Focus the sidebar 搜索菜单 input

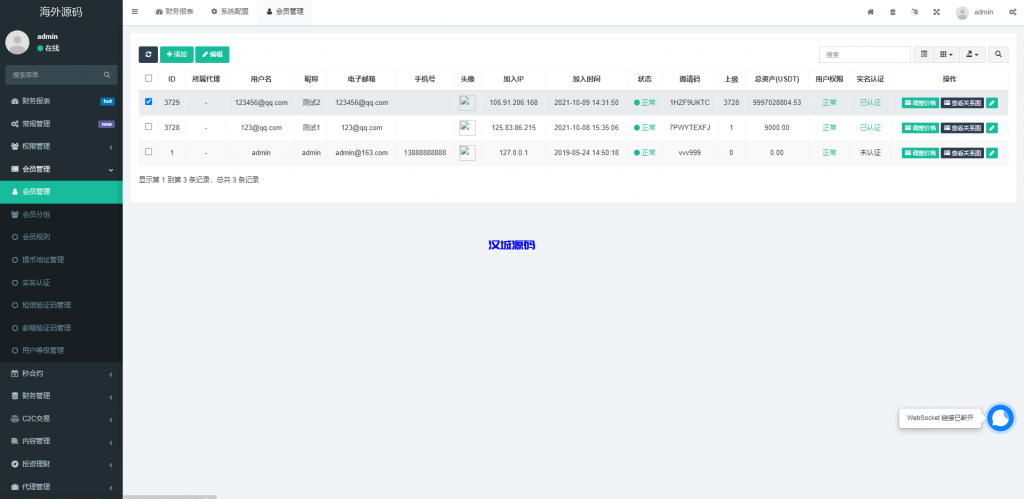coord(54,75)
